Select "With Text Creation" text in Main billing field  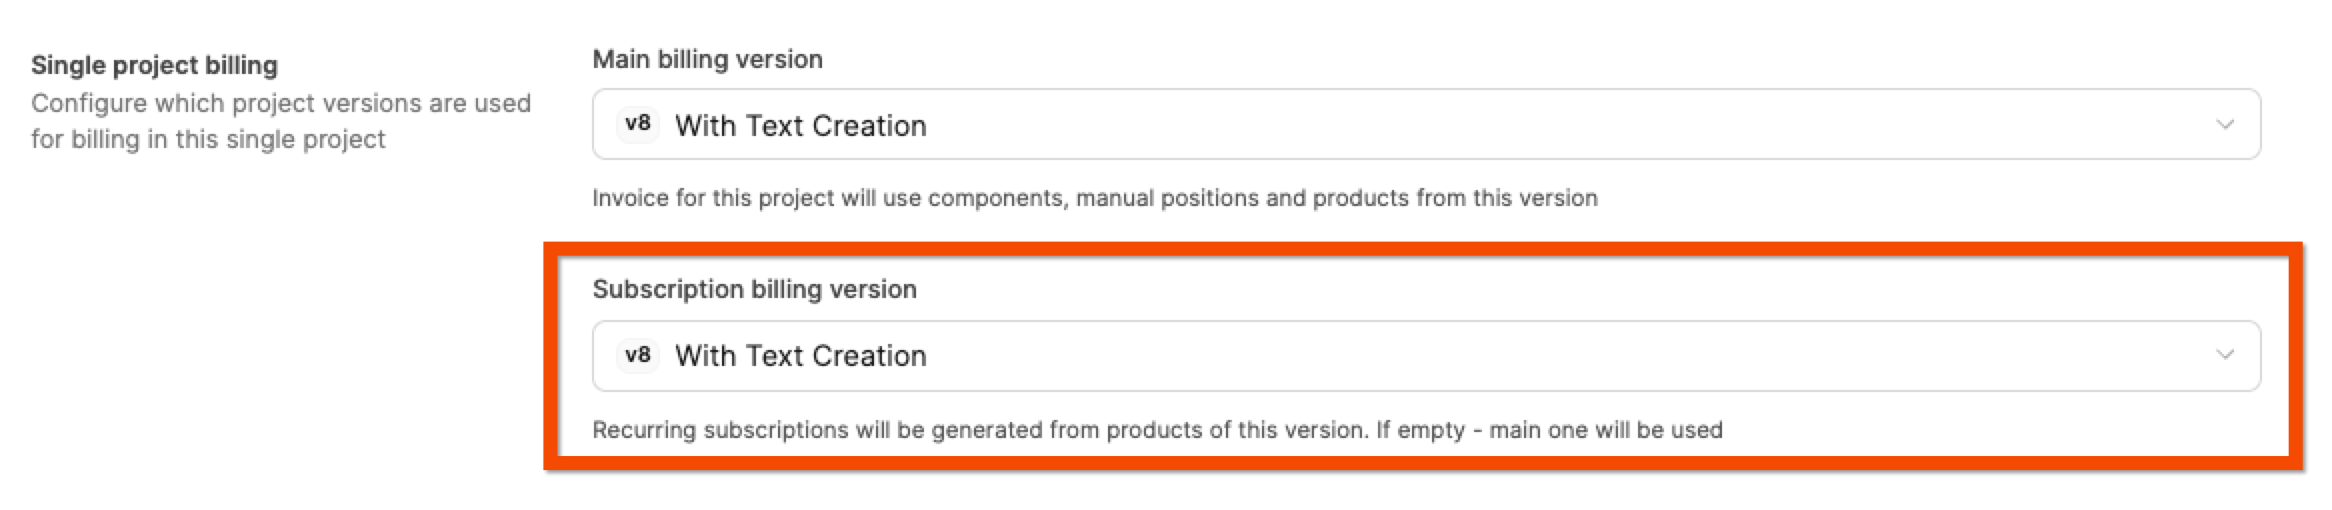(x=800, y=126)
